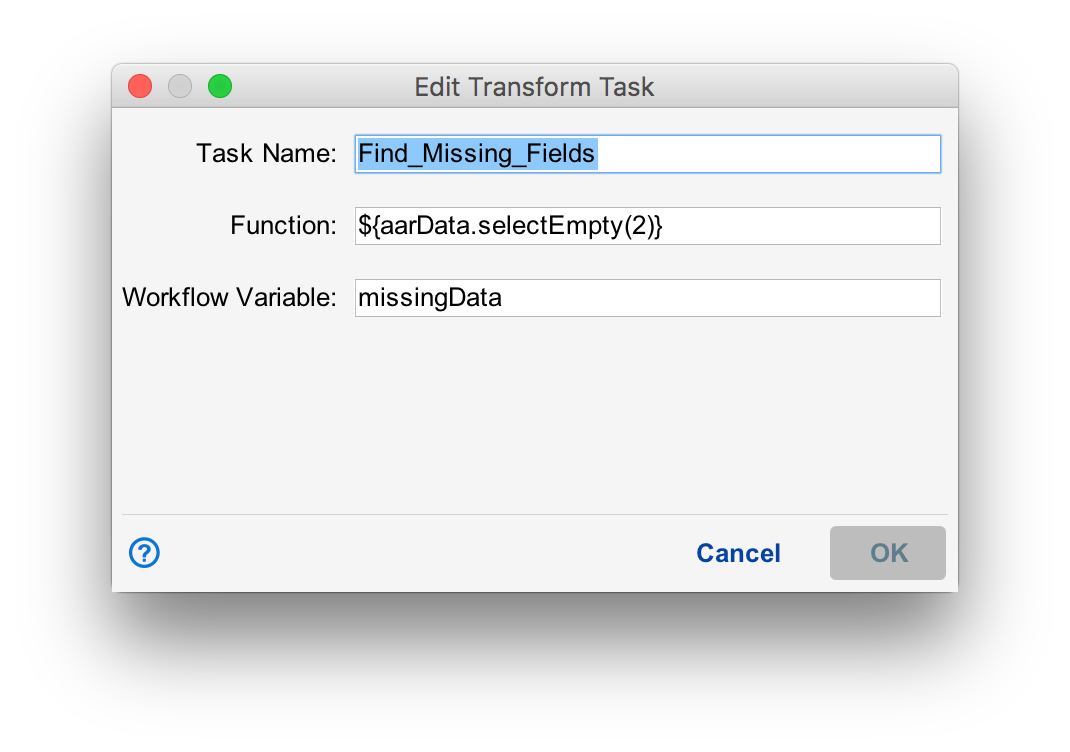Select the macOS zoom control on this dialog
1070x752 pixels.
(x=220, y=86)
